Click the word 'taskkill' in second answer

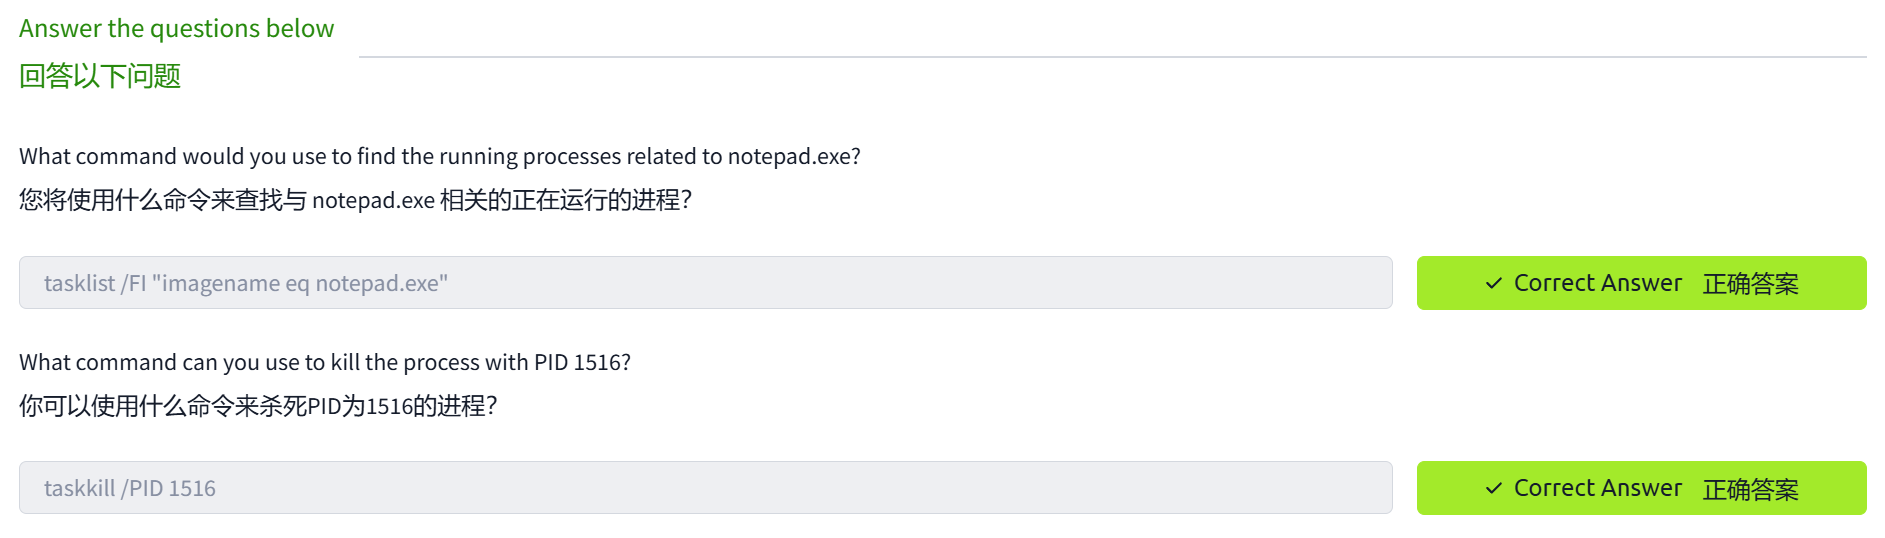[x=80, y=489]
